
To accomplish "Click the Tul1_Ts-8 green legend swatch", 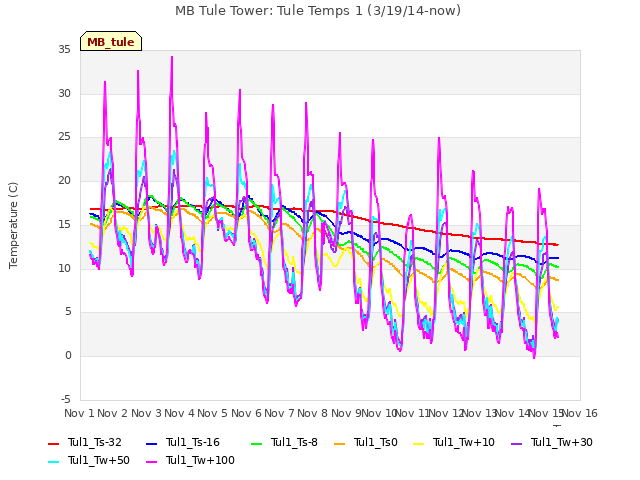I will (x=257, y=444).
